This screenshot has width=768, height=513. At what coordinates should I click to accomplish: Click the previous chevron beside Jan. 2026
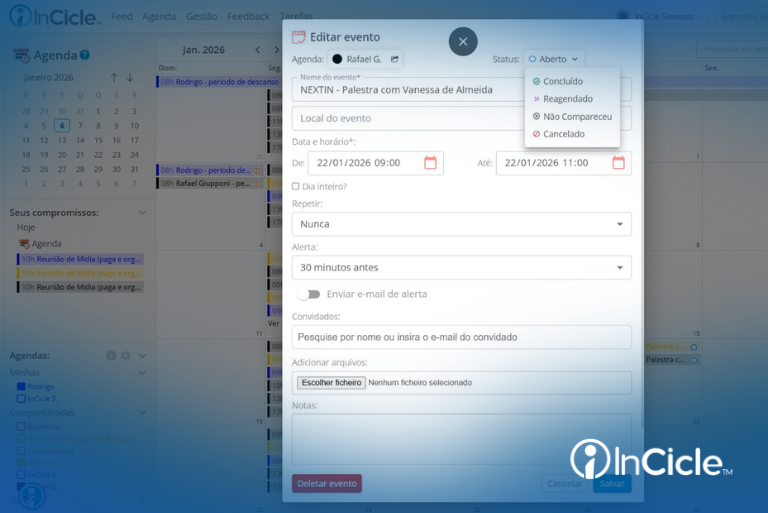(258, 49)
